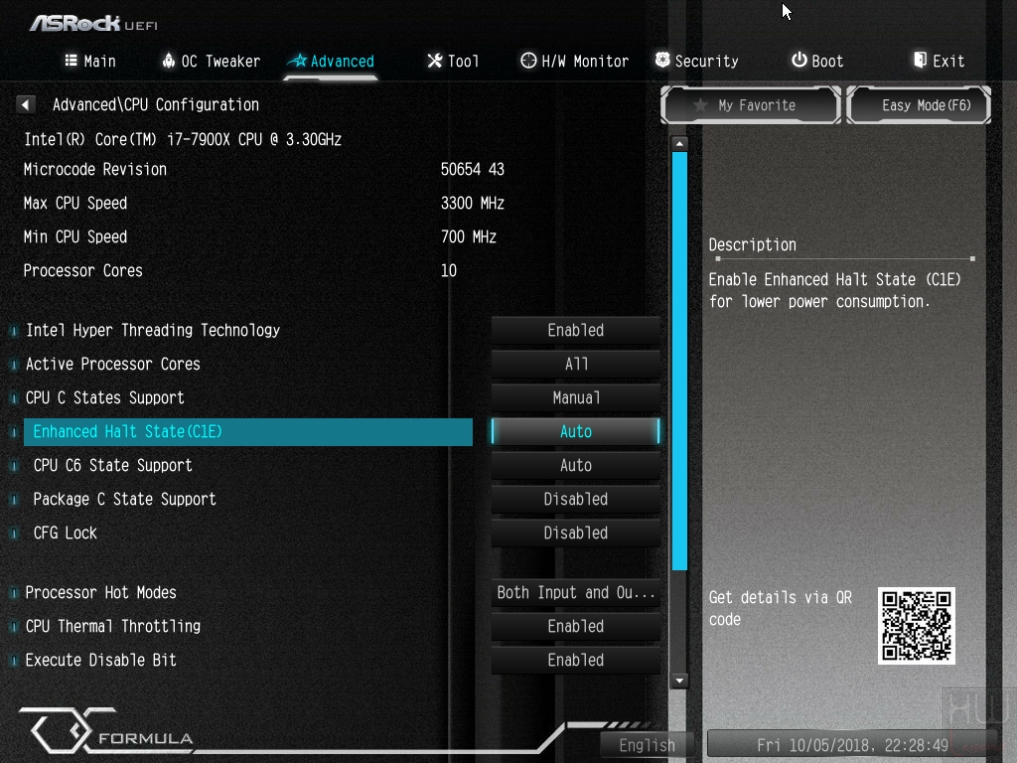Go to the H/W Monitor tab
Screen dimensions: 1017x763
(x=575, y=61)
